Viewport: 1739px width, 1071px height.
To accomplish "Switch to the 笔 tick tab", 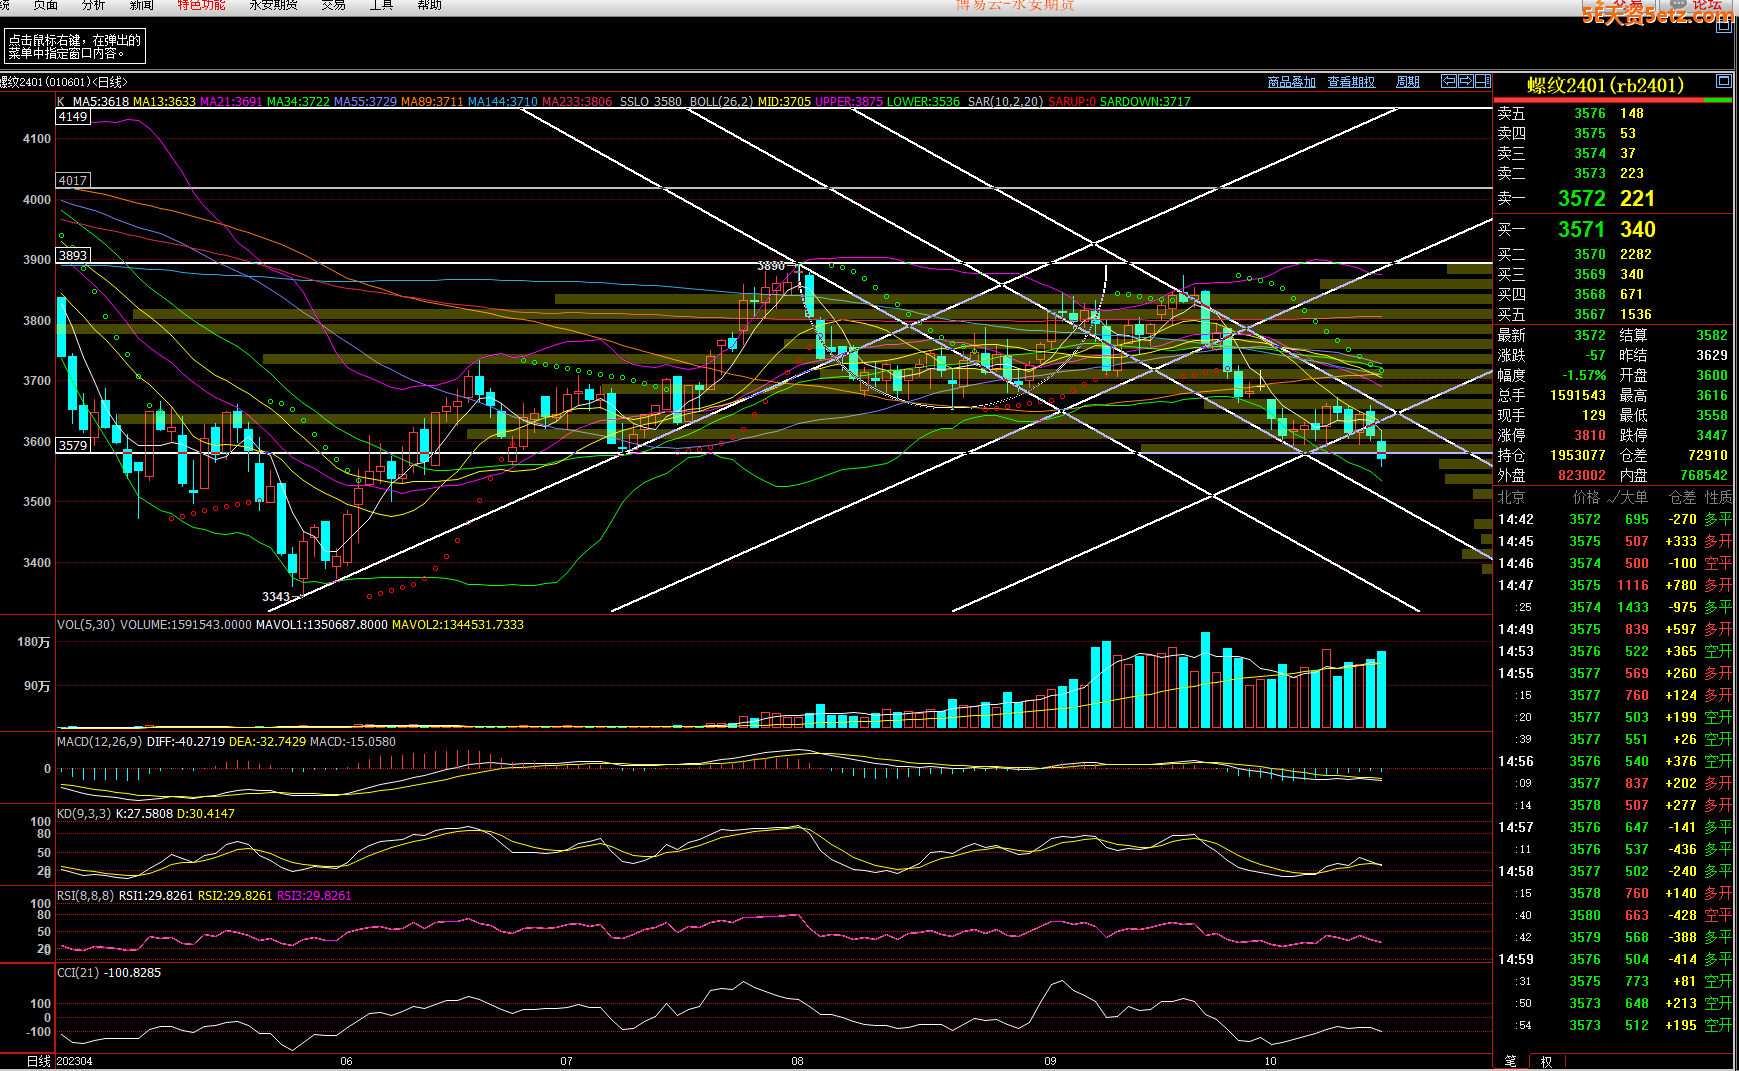I will 1510,1061.
